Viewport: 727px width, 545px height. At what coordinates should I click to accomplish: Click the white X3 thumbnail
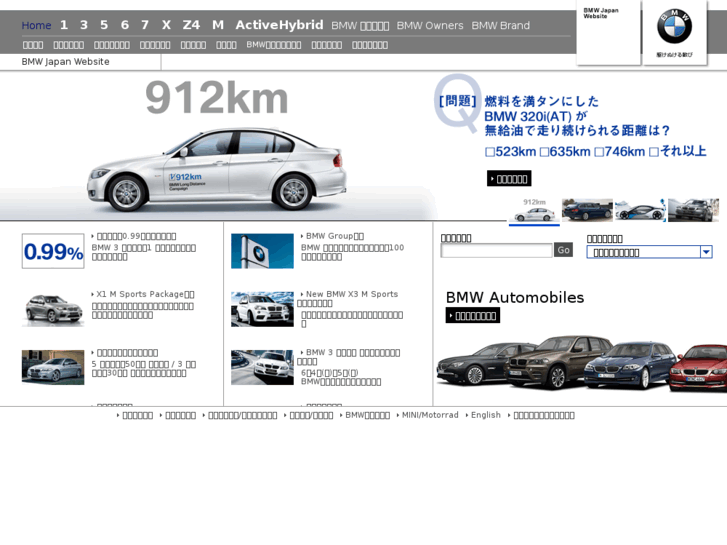[262, 309]
